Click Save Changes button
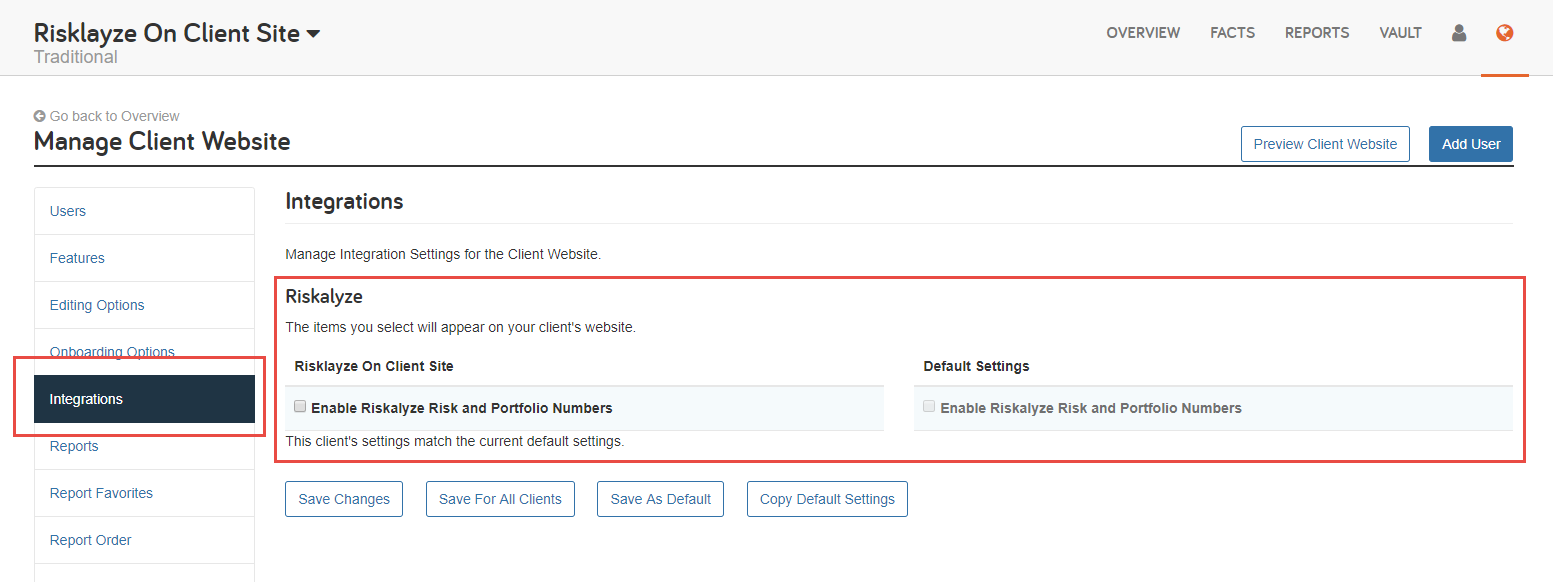Screen dimensions: 1553x582 coord(344,499)
